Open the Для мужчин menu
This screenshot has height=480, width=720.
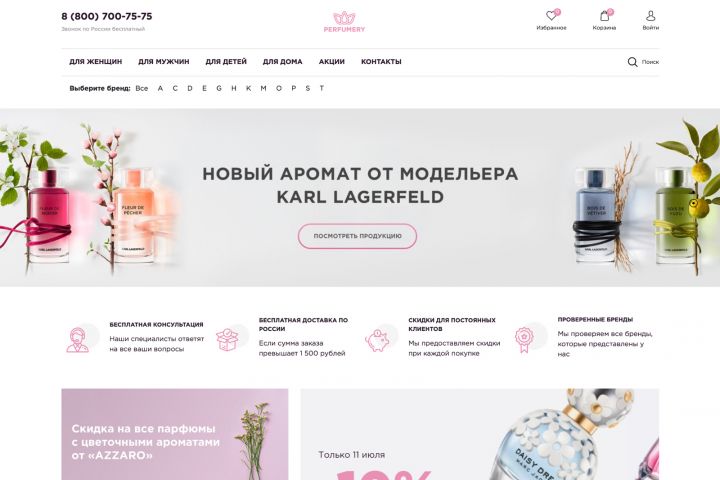coord(163,62)
